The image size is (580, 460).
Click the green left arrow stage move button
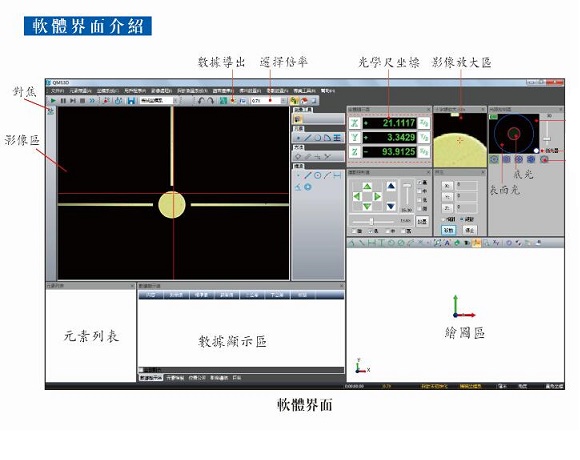(357, 196)
